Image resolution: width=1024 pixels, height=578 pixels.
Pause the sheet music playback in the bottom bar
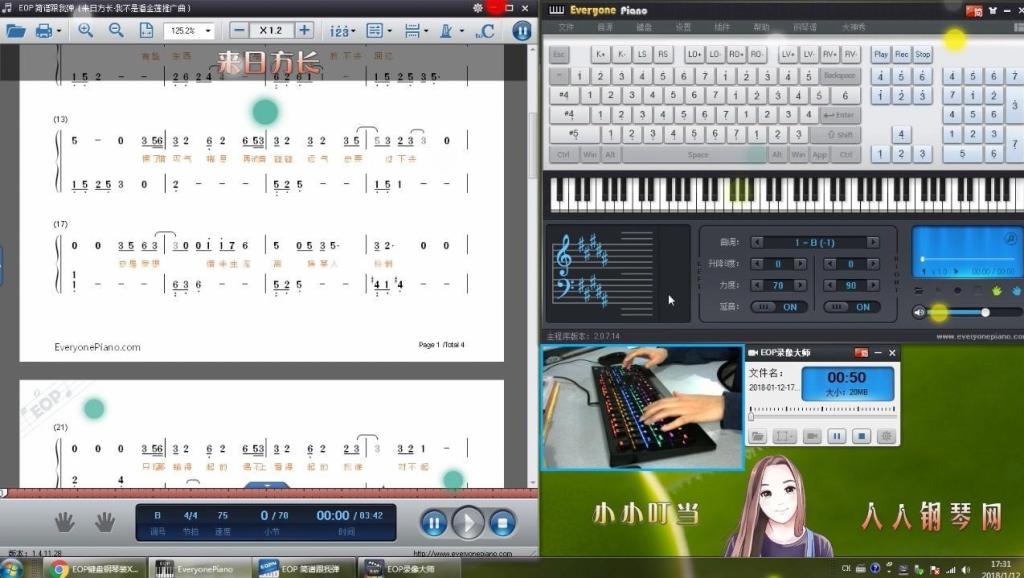434,522
